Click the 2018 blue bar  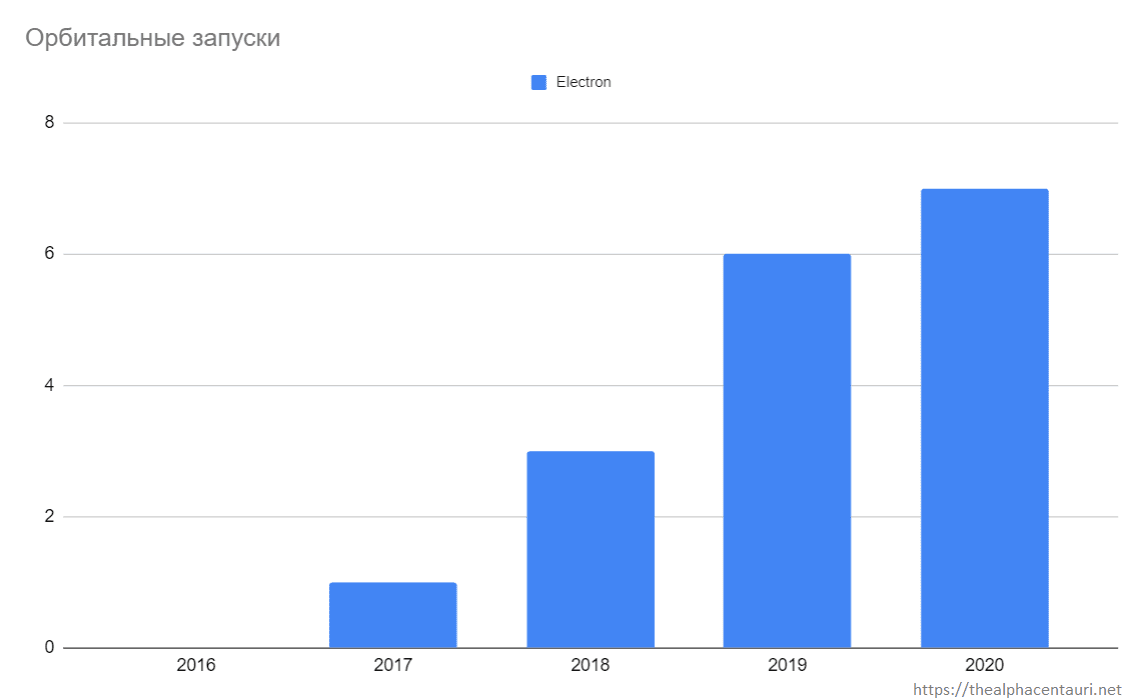pyautogui.click(x=590, y=549)
